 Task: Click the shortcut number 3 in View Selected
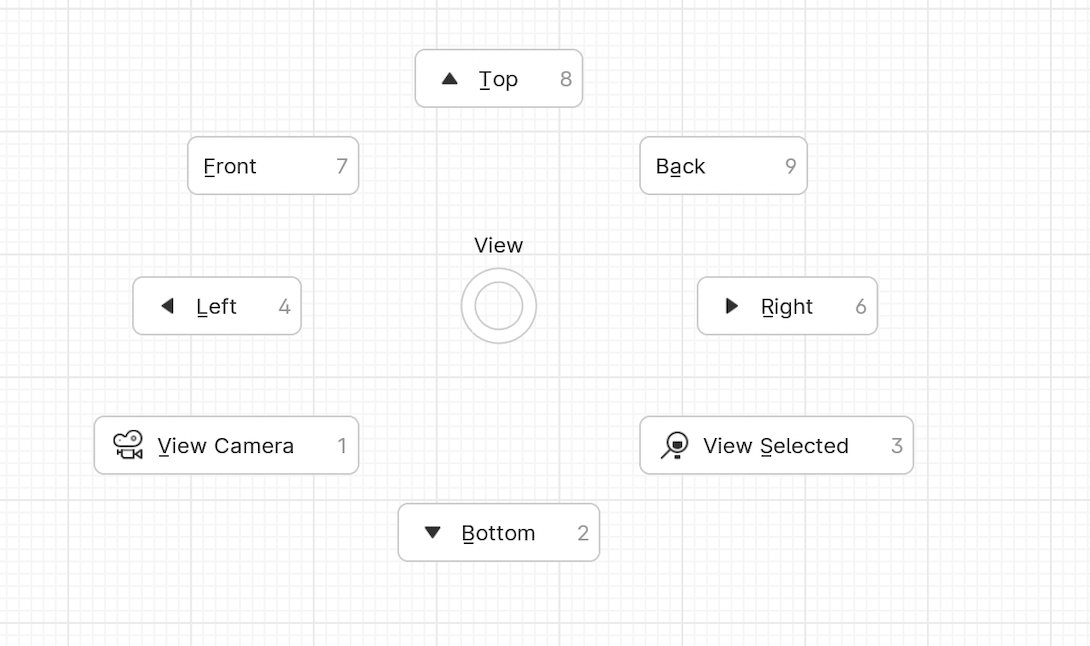click(897, 445)
